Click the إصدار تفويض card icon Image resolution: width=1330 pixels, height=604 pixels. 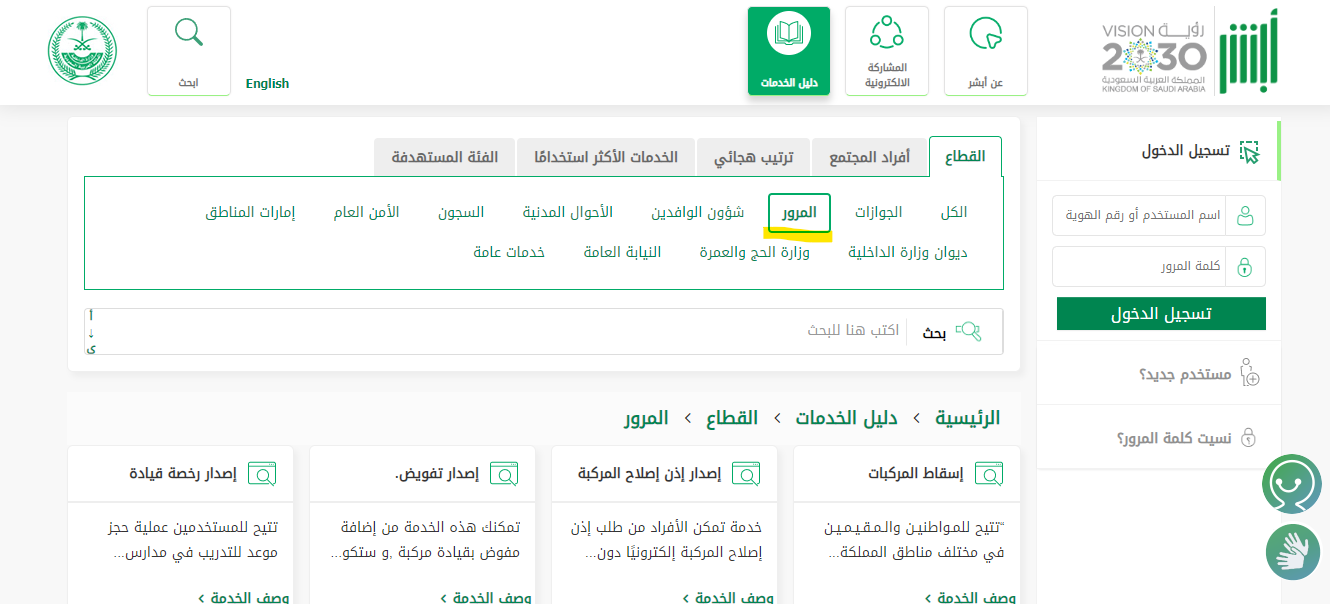point(504,474)
